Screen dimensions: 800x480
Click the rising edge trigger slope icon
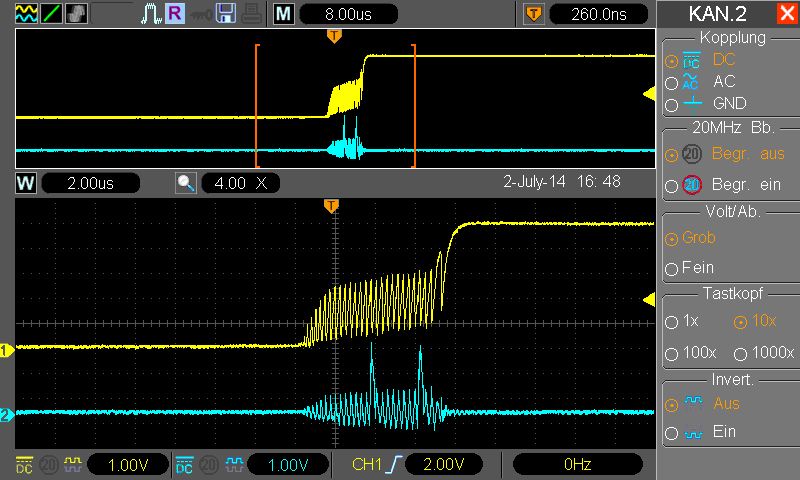pos(394,464)
